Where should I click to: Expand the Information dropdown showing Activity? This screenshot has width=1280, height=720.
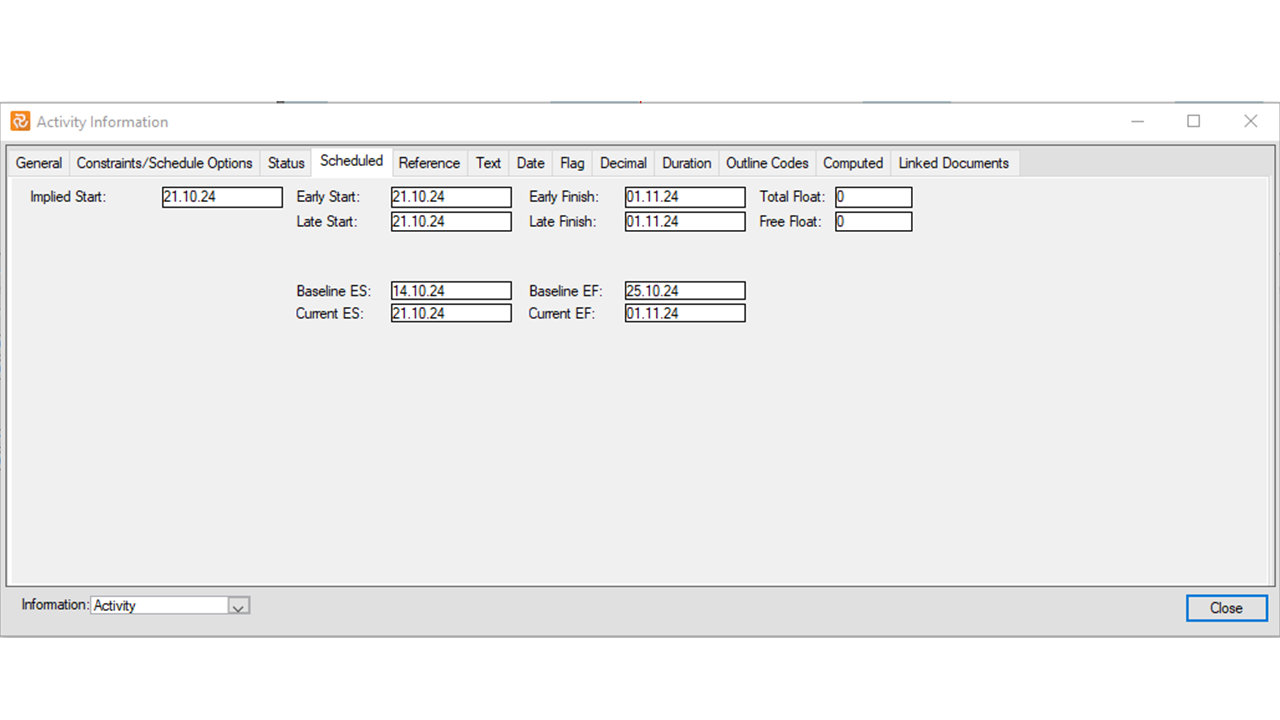tap(239, 605)
